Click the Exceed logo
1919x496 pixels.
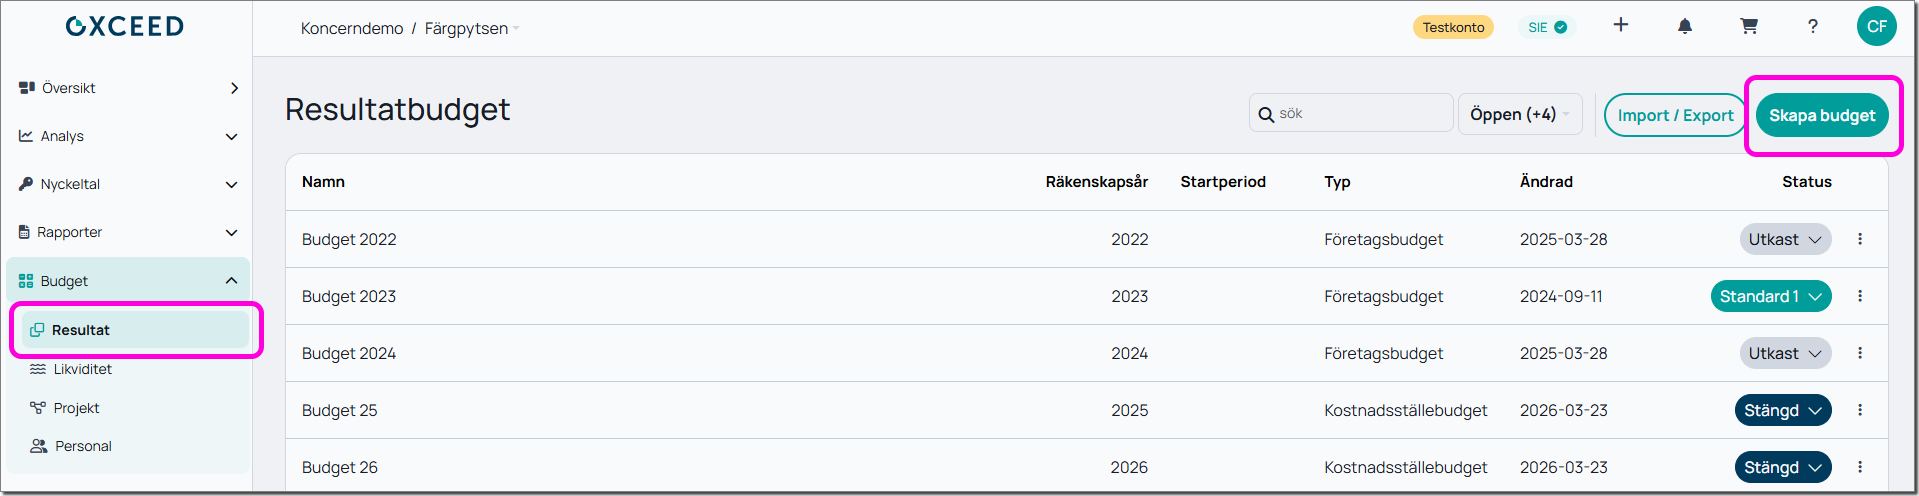[125, 27]
